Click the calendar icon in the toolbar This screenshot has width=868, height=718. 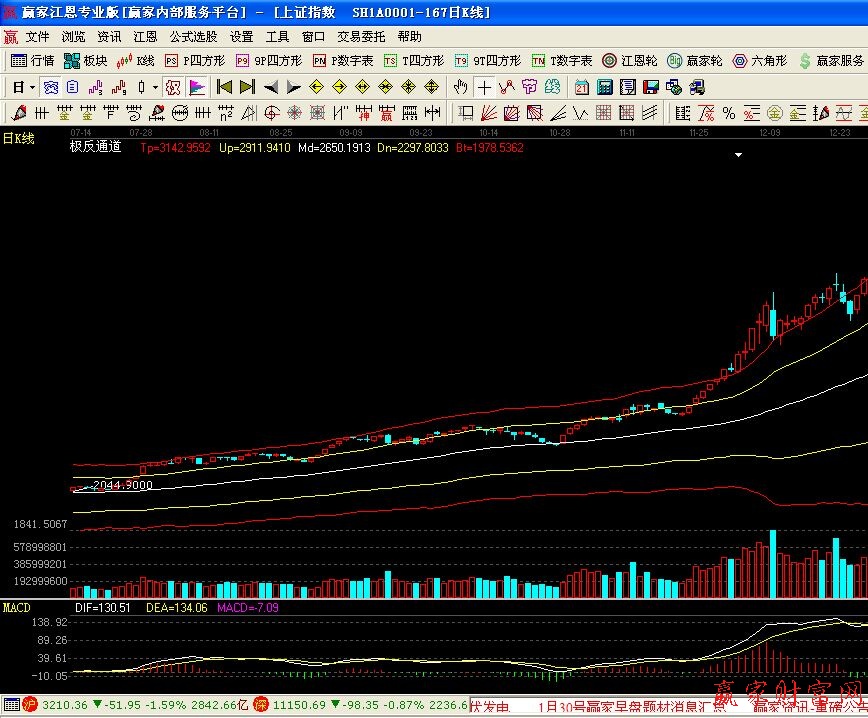pos(582,87)
